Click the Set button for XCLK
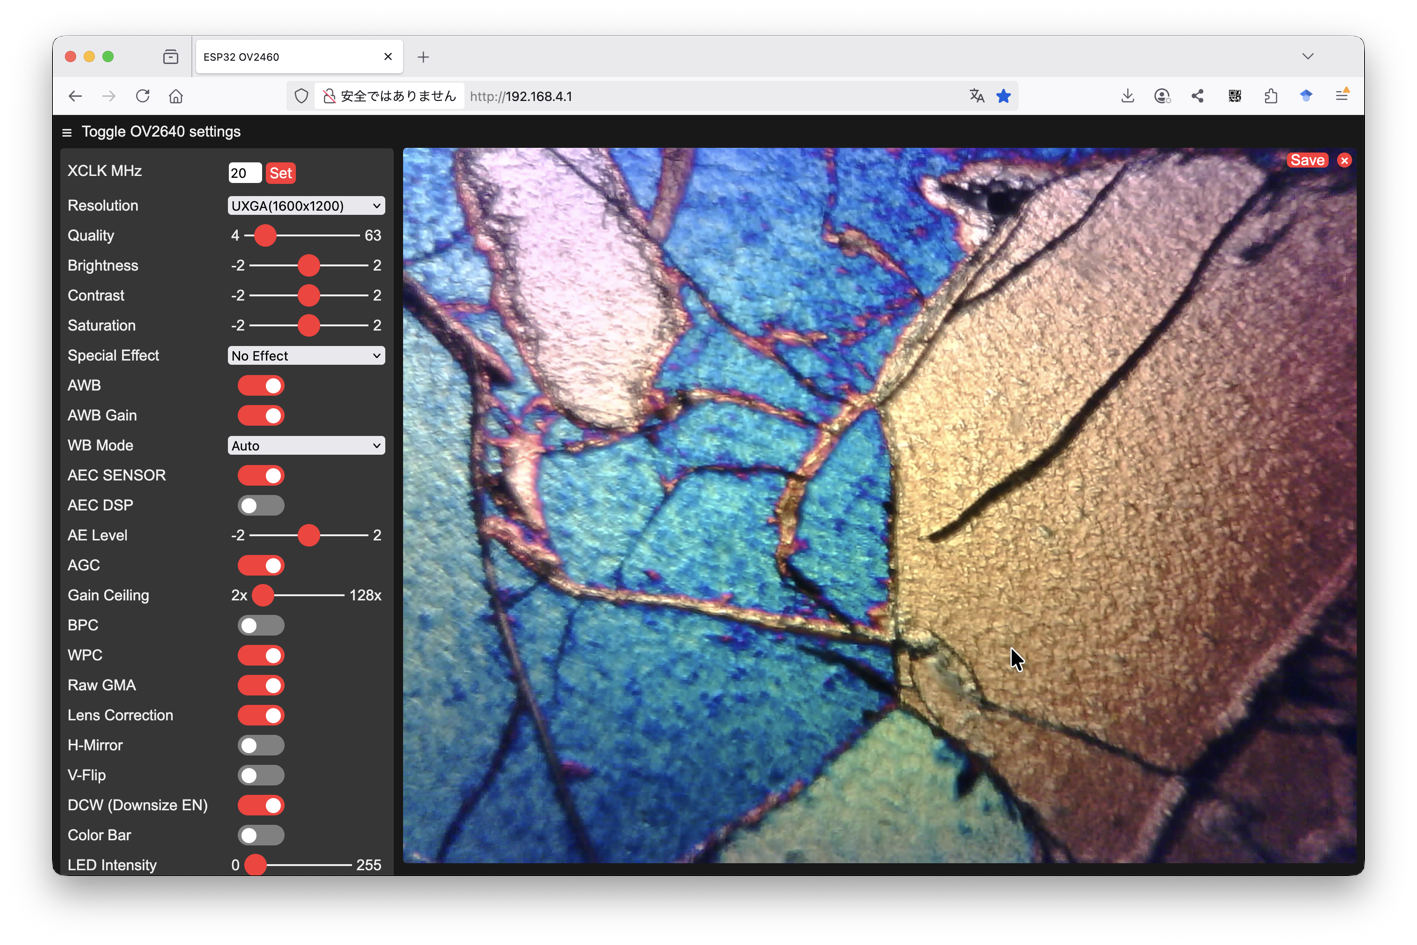This screenshot has width=1417, height=945. tap(281, 173)
